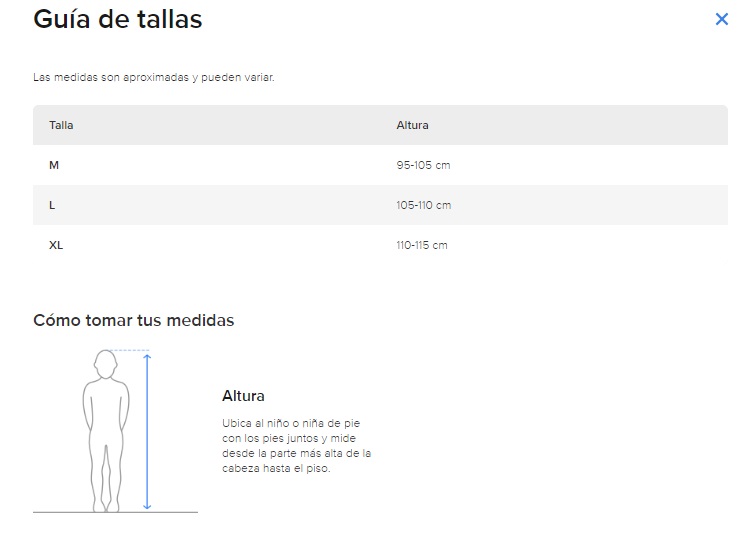755x539 pixels.
Task: Click the 110-115 cm height value
Action: [422, 245]
